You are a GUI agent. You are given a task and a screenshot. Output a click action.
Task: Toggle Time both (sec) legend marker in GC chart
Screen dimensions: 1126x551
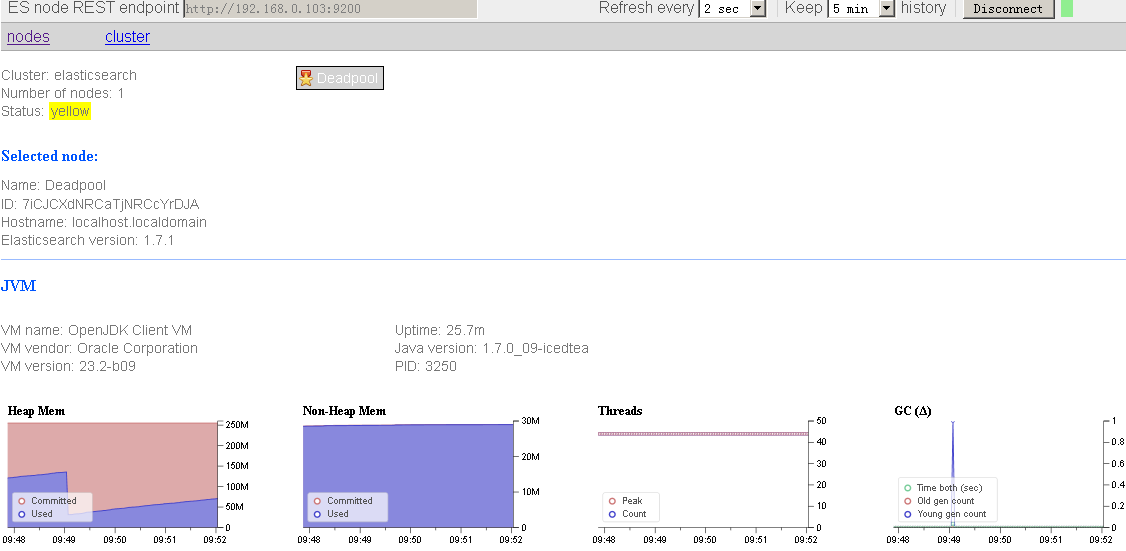(908, 488)
